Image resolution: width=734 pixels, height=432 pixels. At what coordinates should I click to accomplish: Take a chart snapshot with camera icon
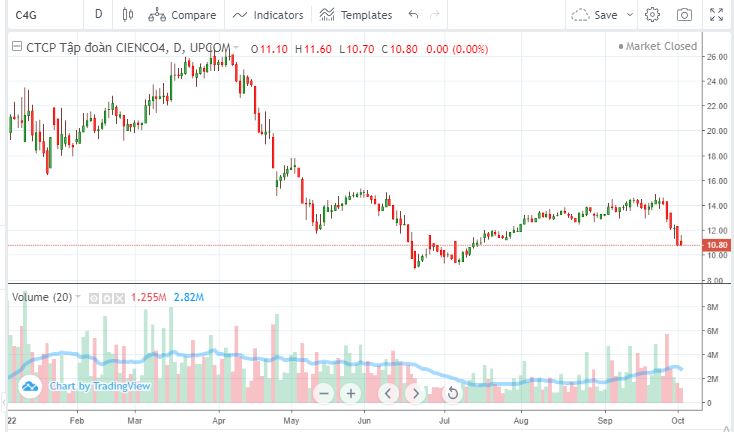684,15
